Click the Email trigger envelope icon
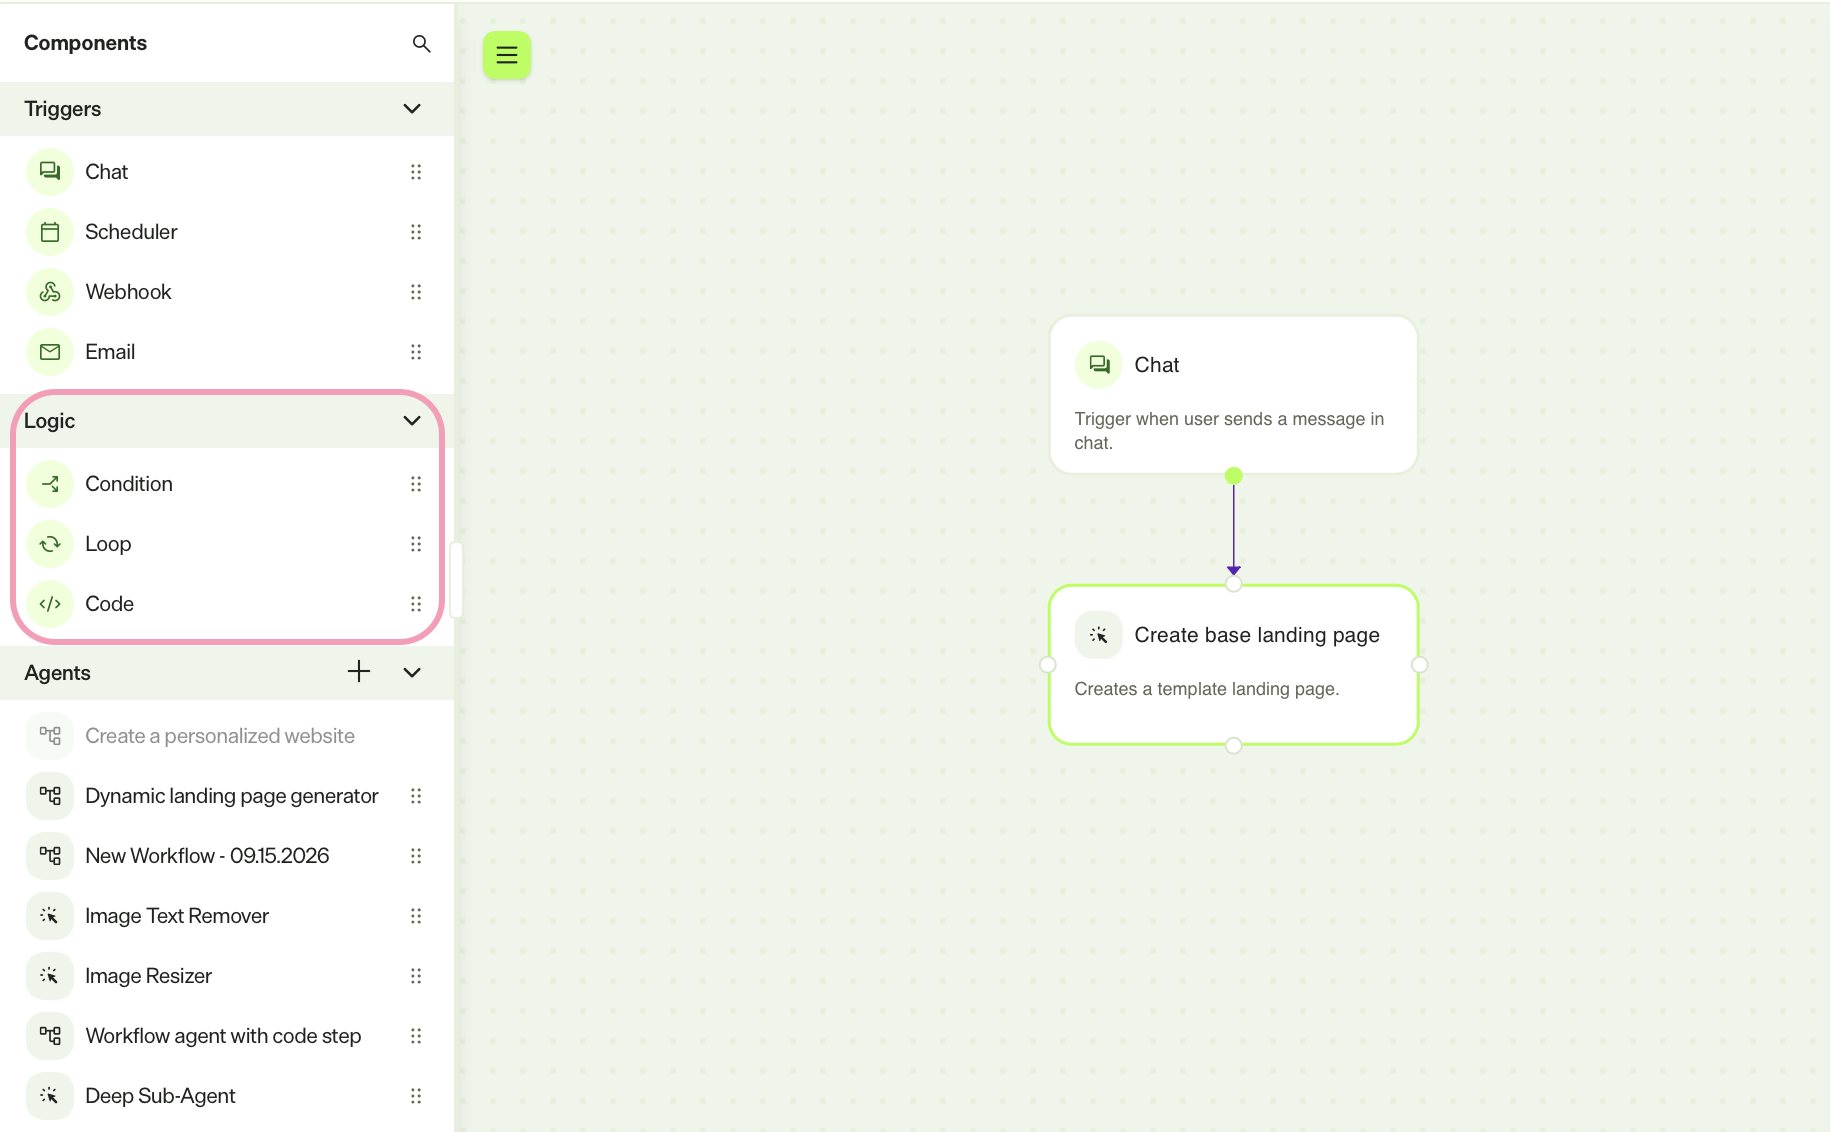Viewport: 1830px width, 1132px height. pos(50,352)
